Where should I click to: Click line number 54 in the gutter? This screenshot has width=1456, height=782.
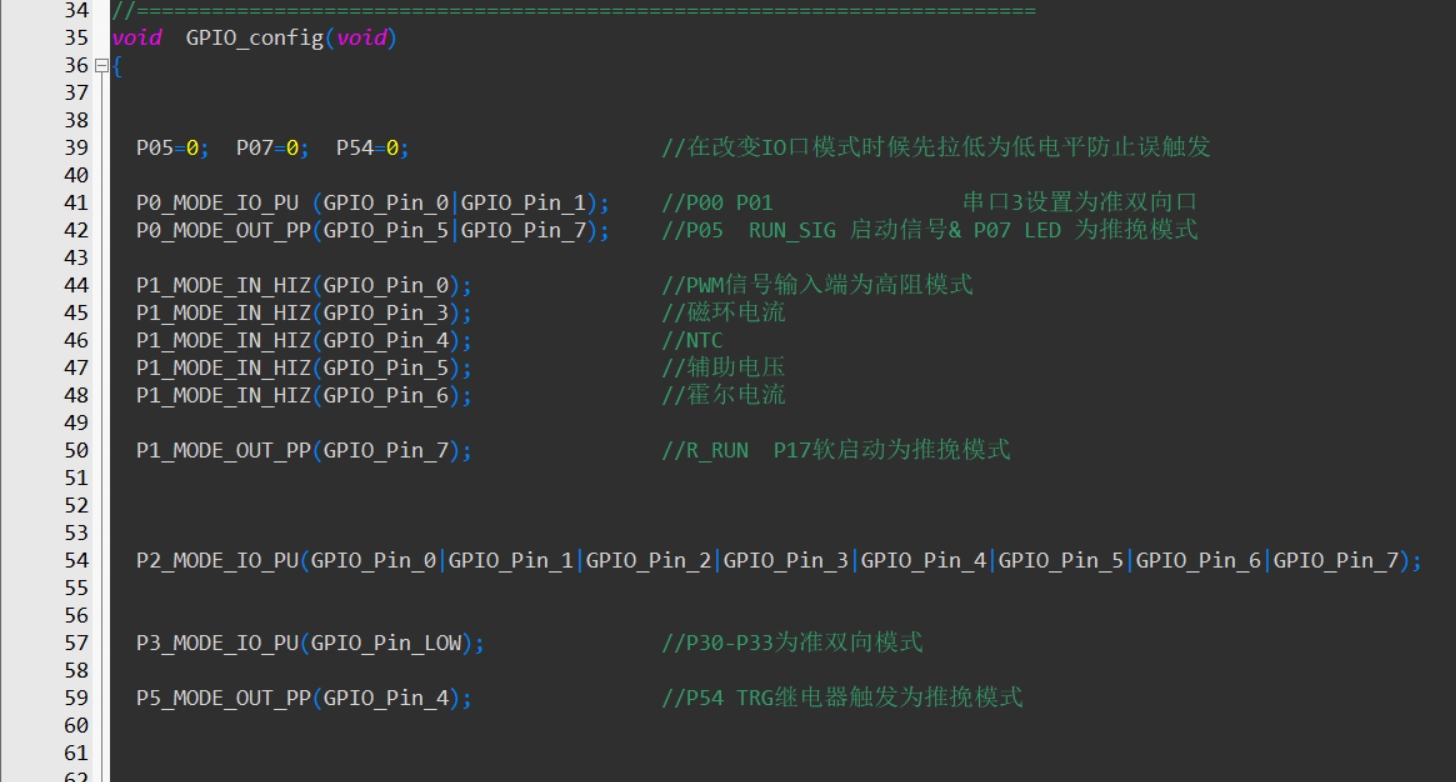point(77,560)
